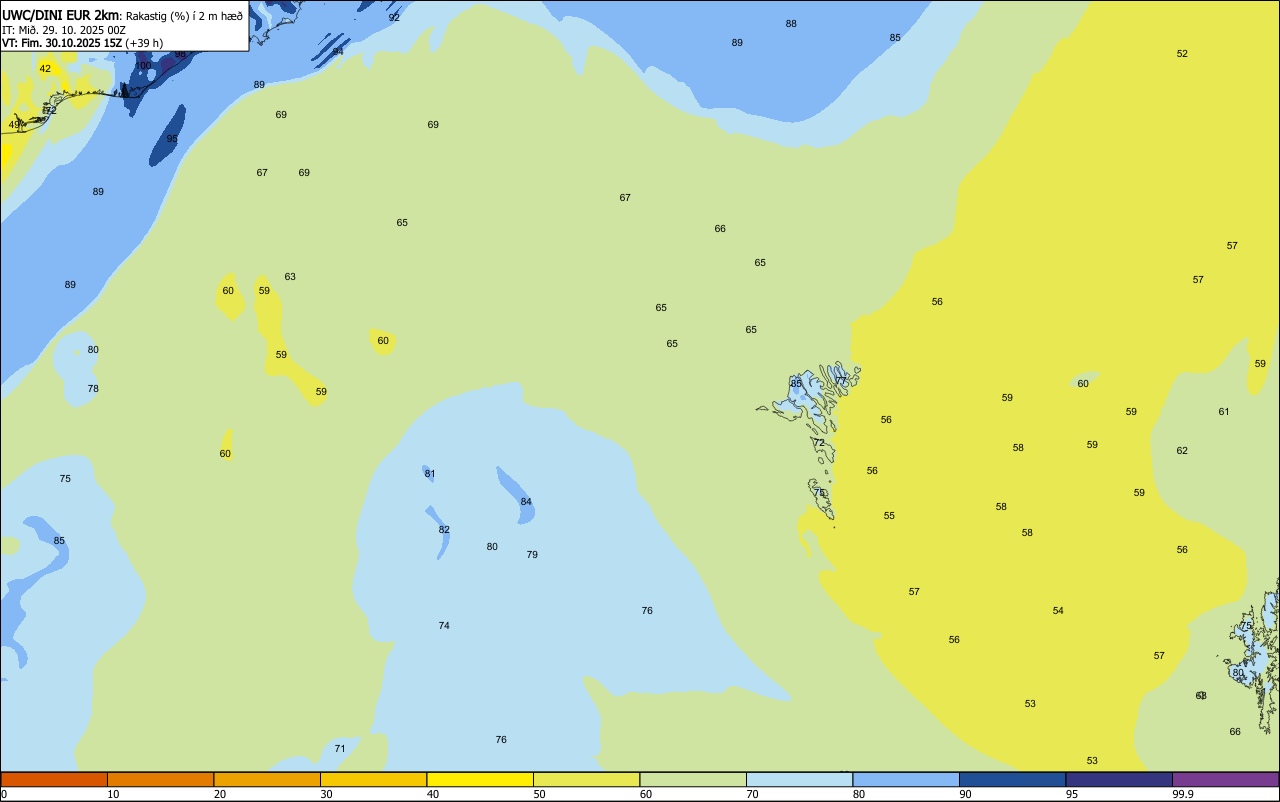This screenshot has height=802, width=1280.
Task: Click the 60–70 light green legend swatch
Action: tap(693, 779)
